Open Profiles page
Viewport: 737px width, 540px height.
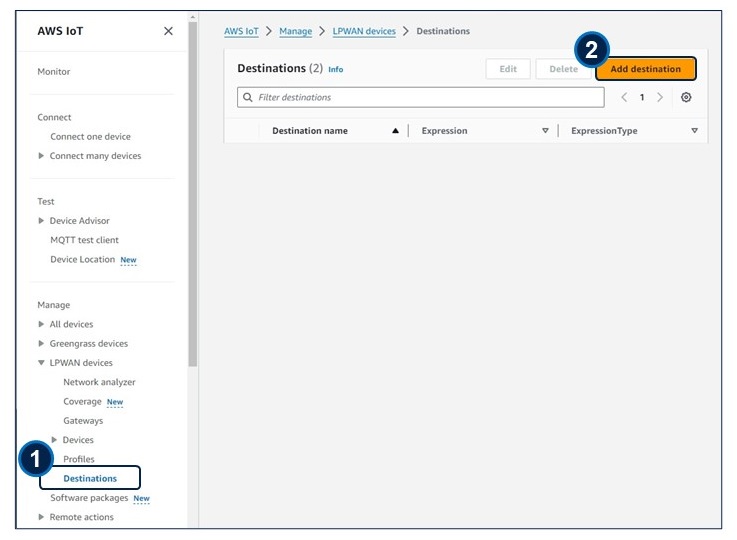coord(78,459)
